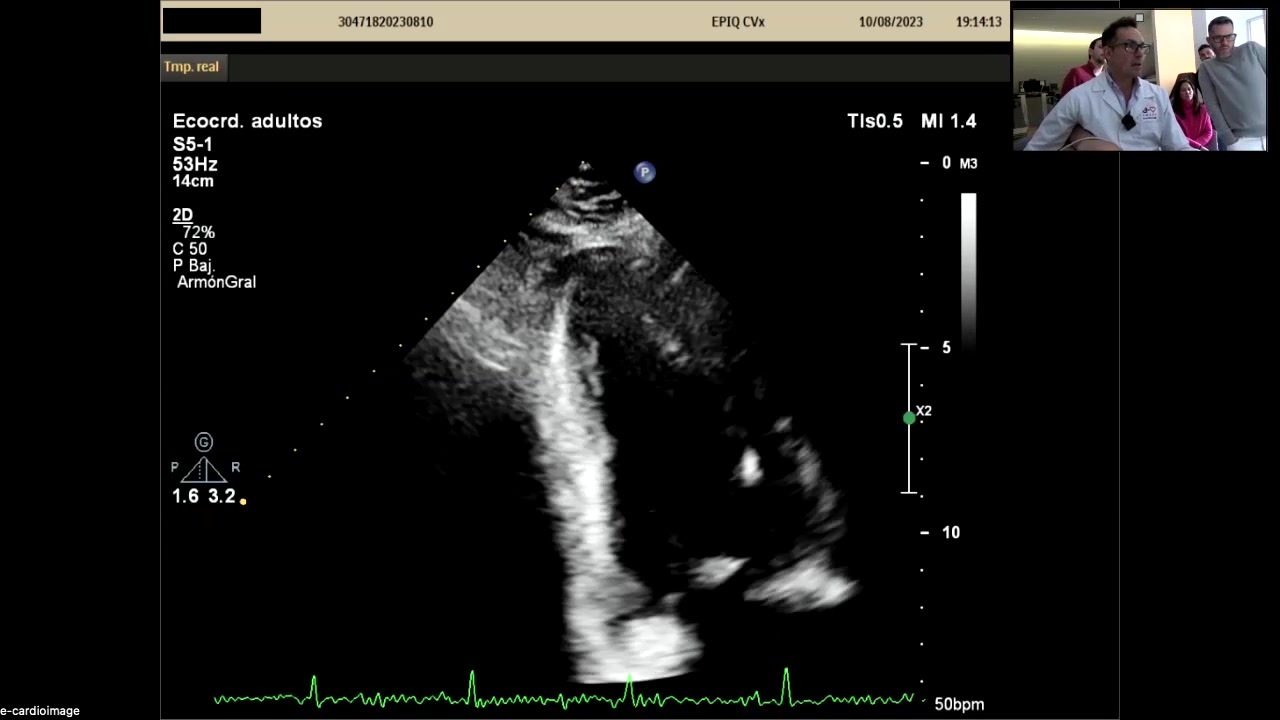The image size is (1280, 720).
Task: Click the S5-1 transducer label
Action: coord(193,145)
